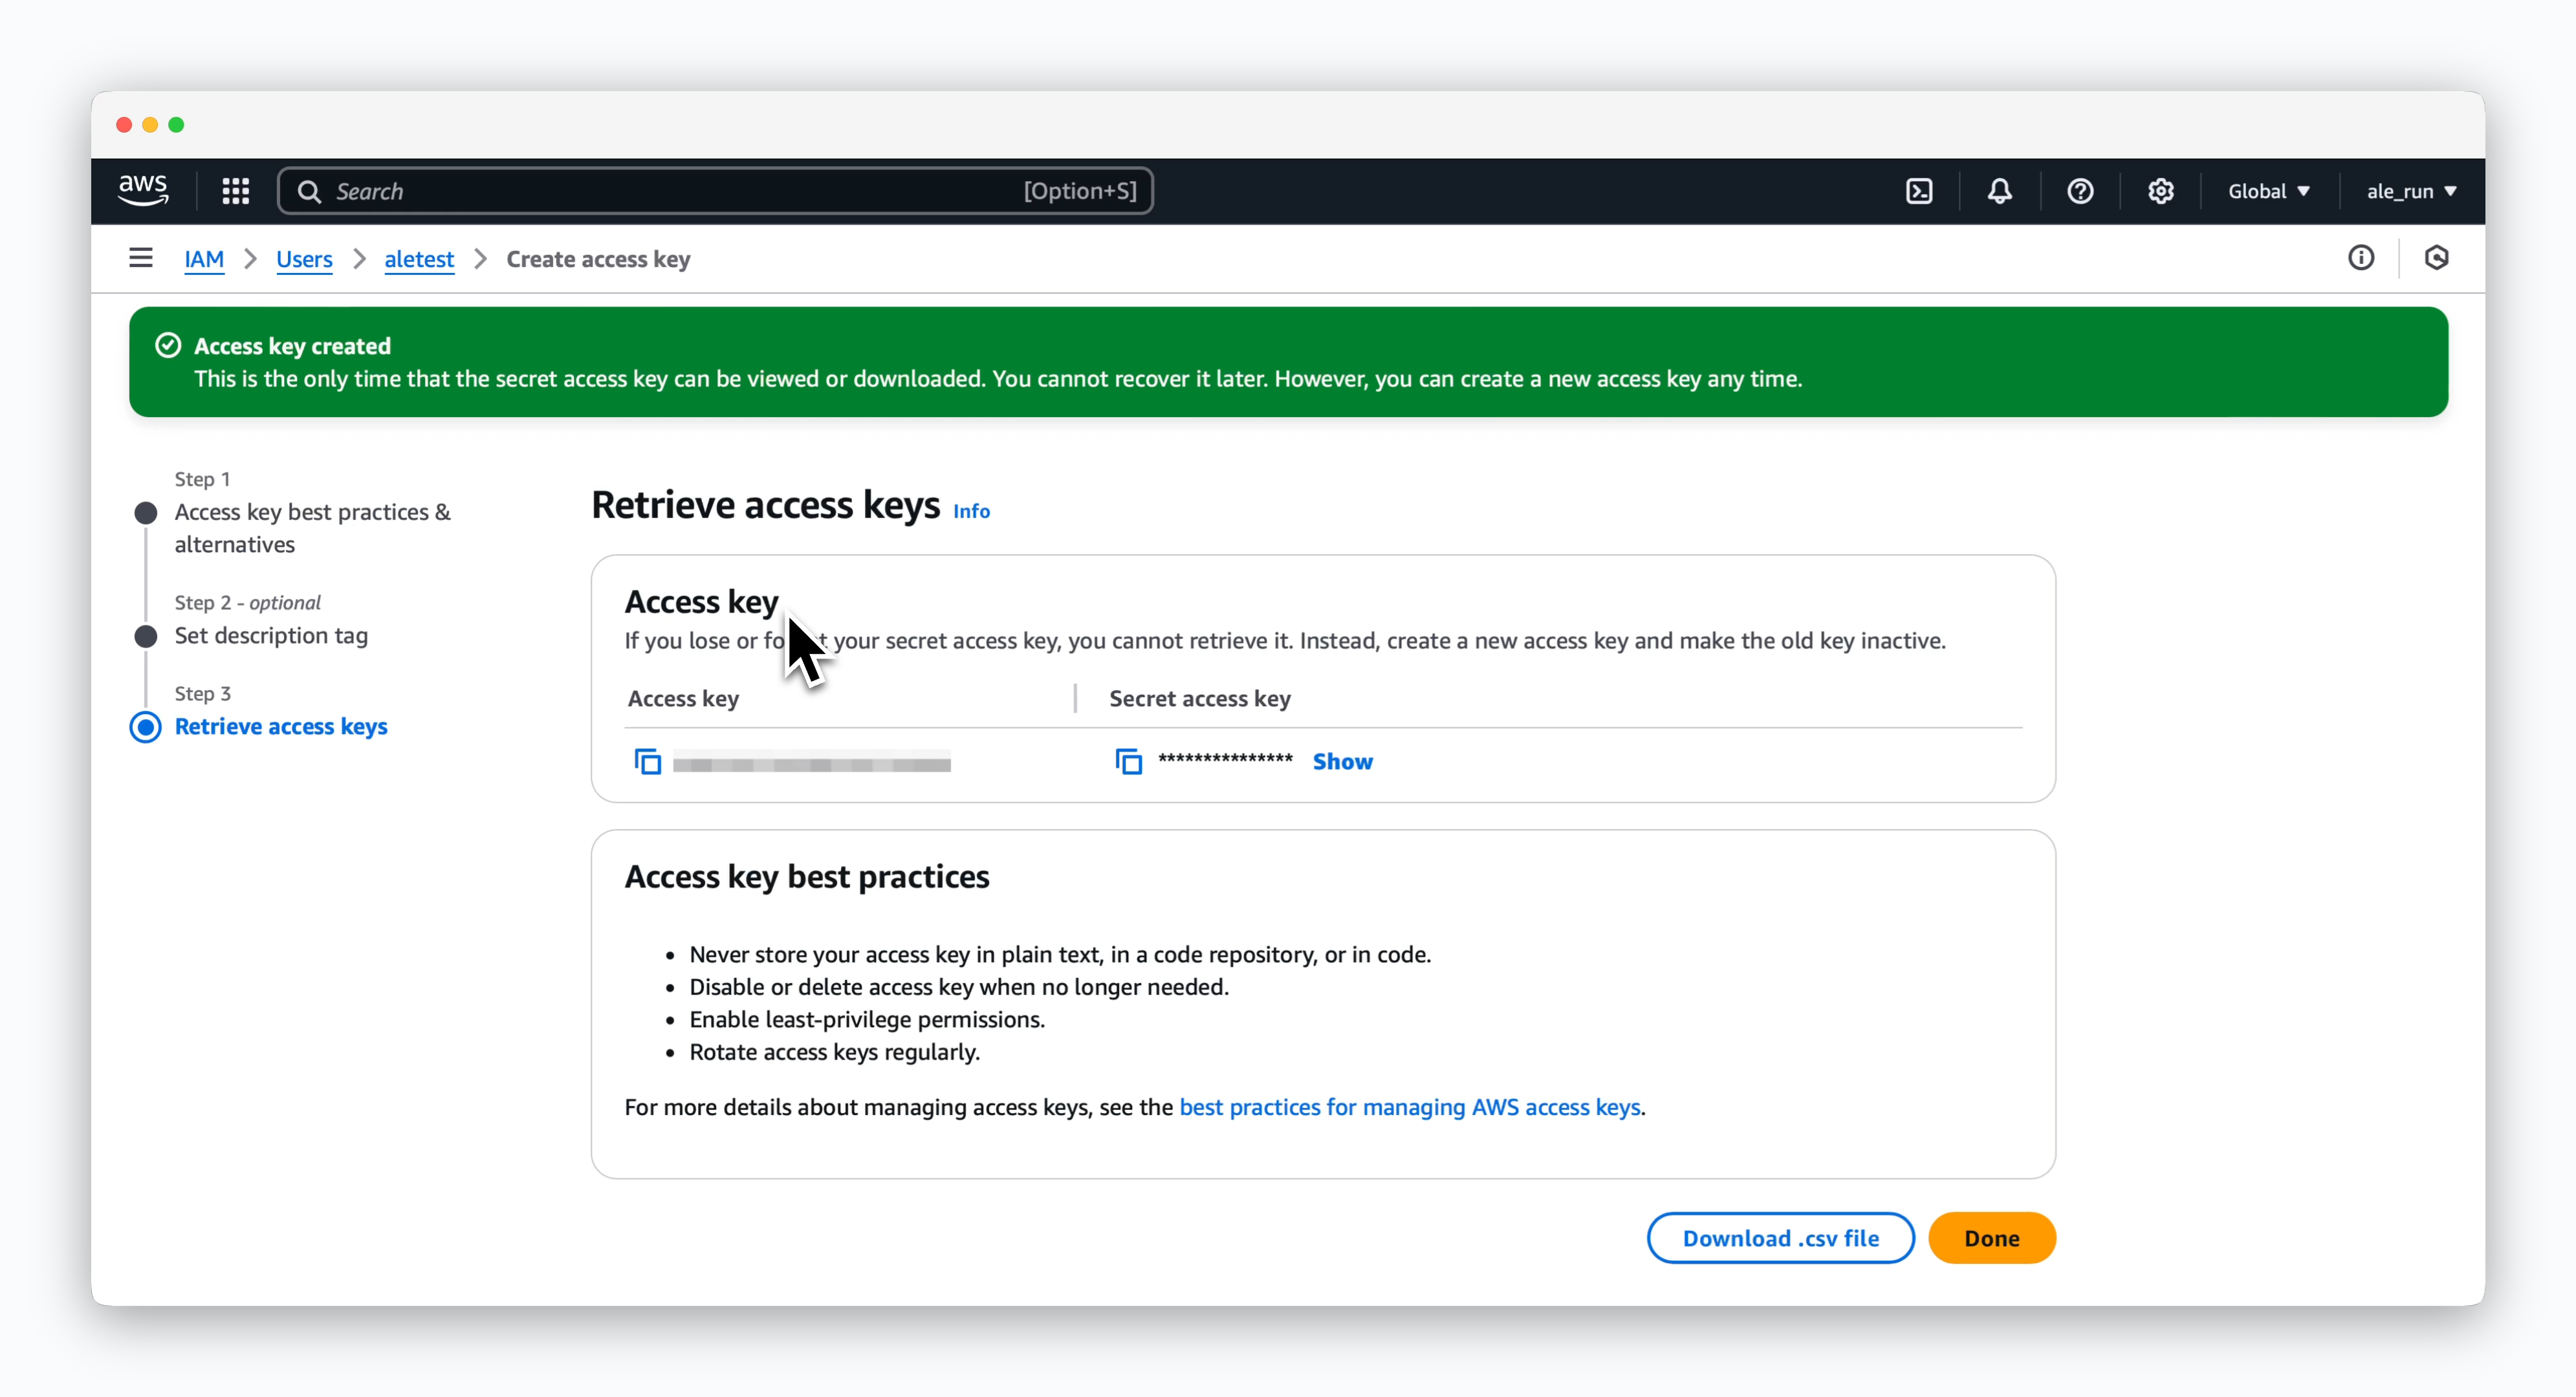2576x1397 pixels.
Task: Go to IAM breadcrumb link
Action: 204,259
